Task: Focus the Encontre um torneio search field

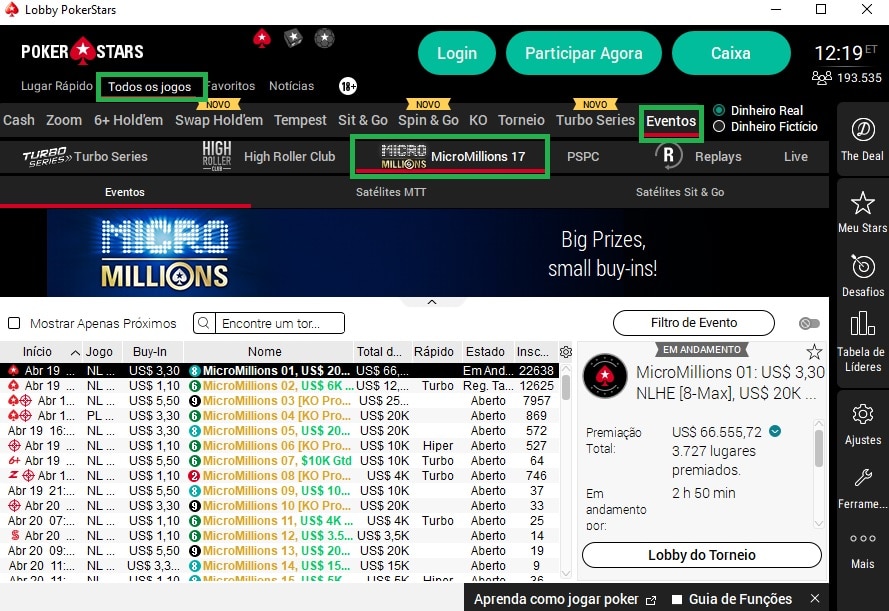Action: [x=280, y=323]
